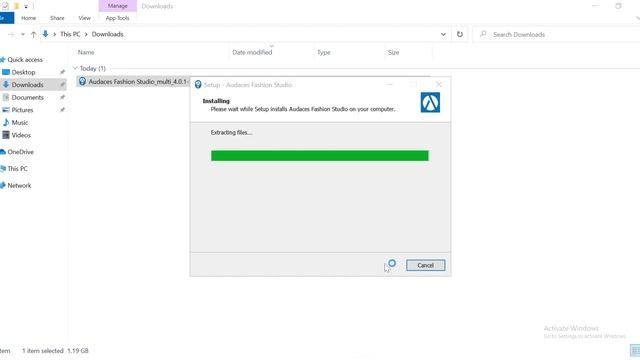The image size is (640, 360).
Task: Click the OneDrive cloud icon
Action: pos(3,152)
